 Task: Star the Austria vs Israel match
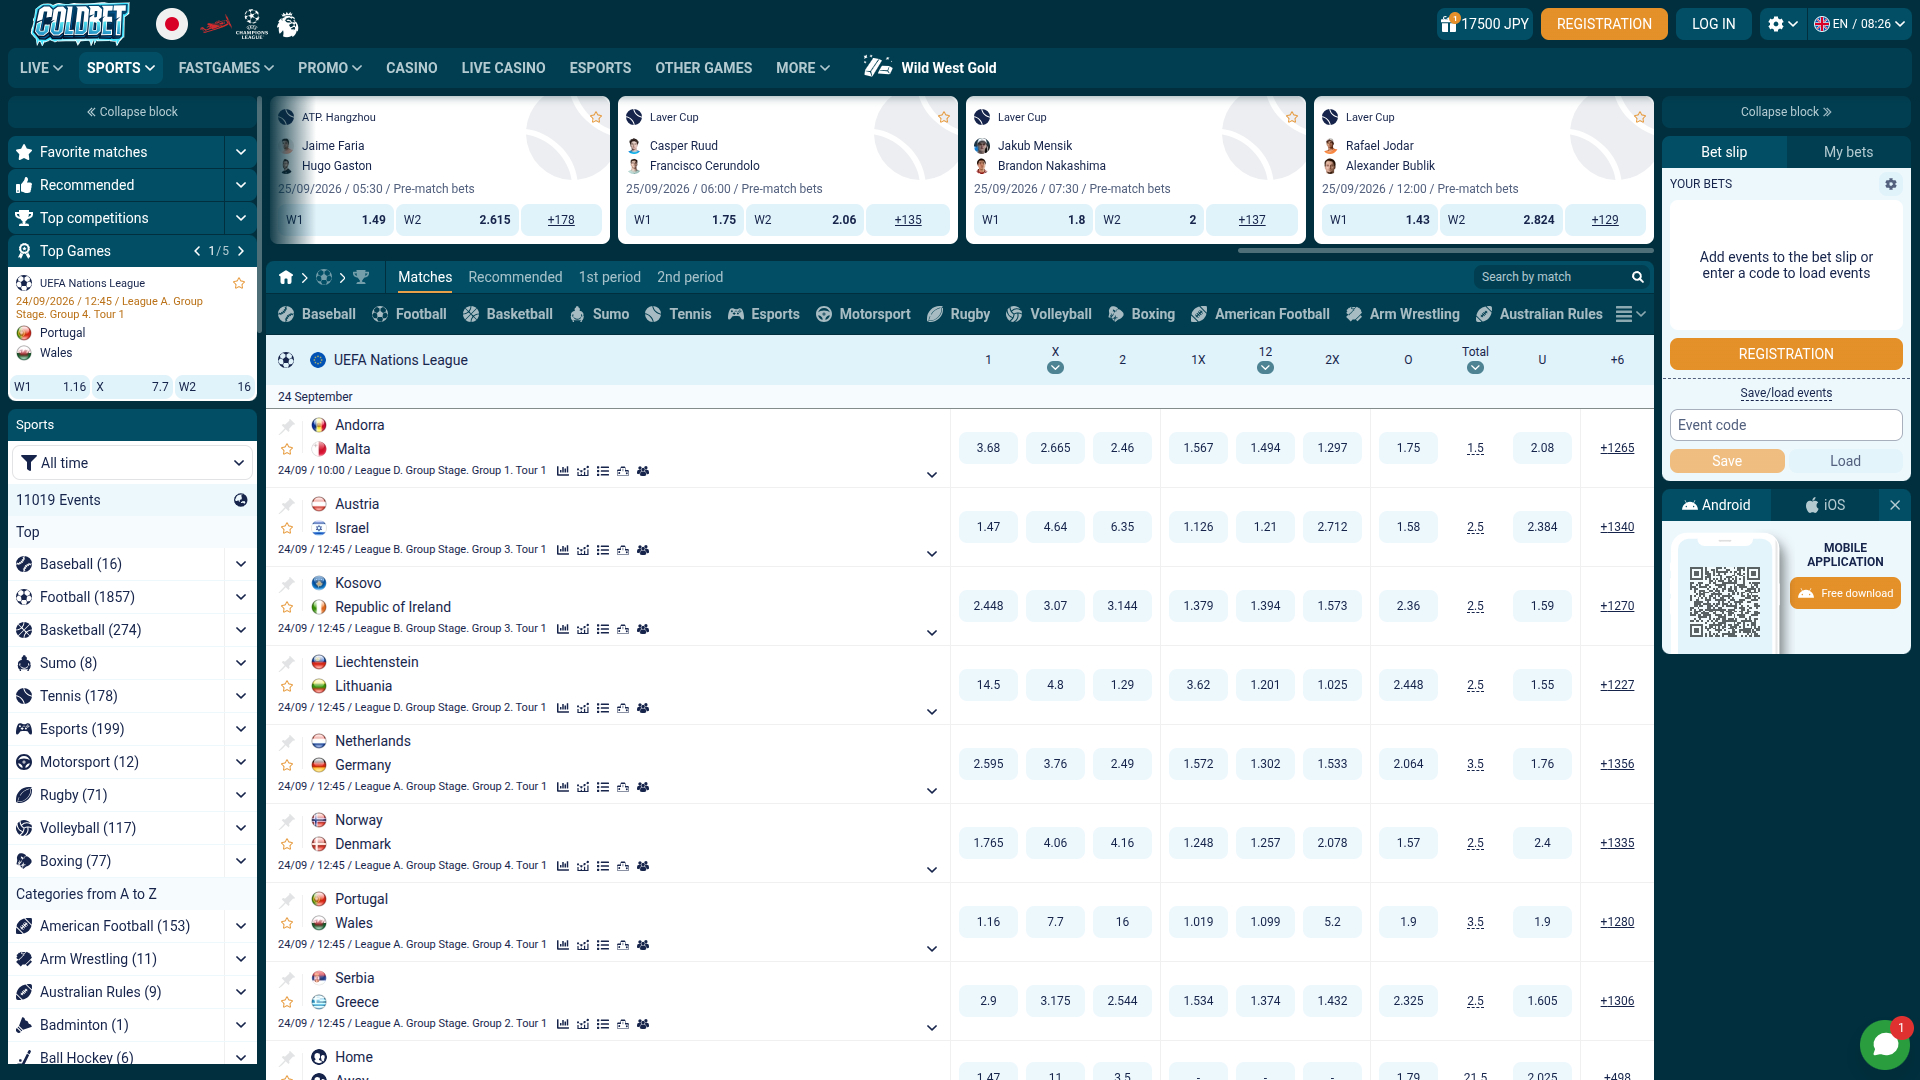coord(287,528)
